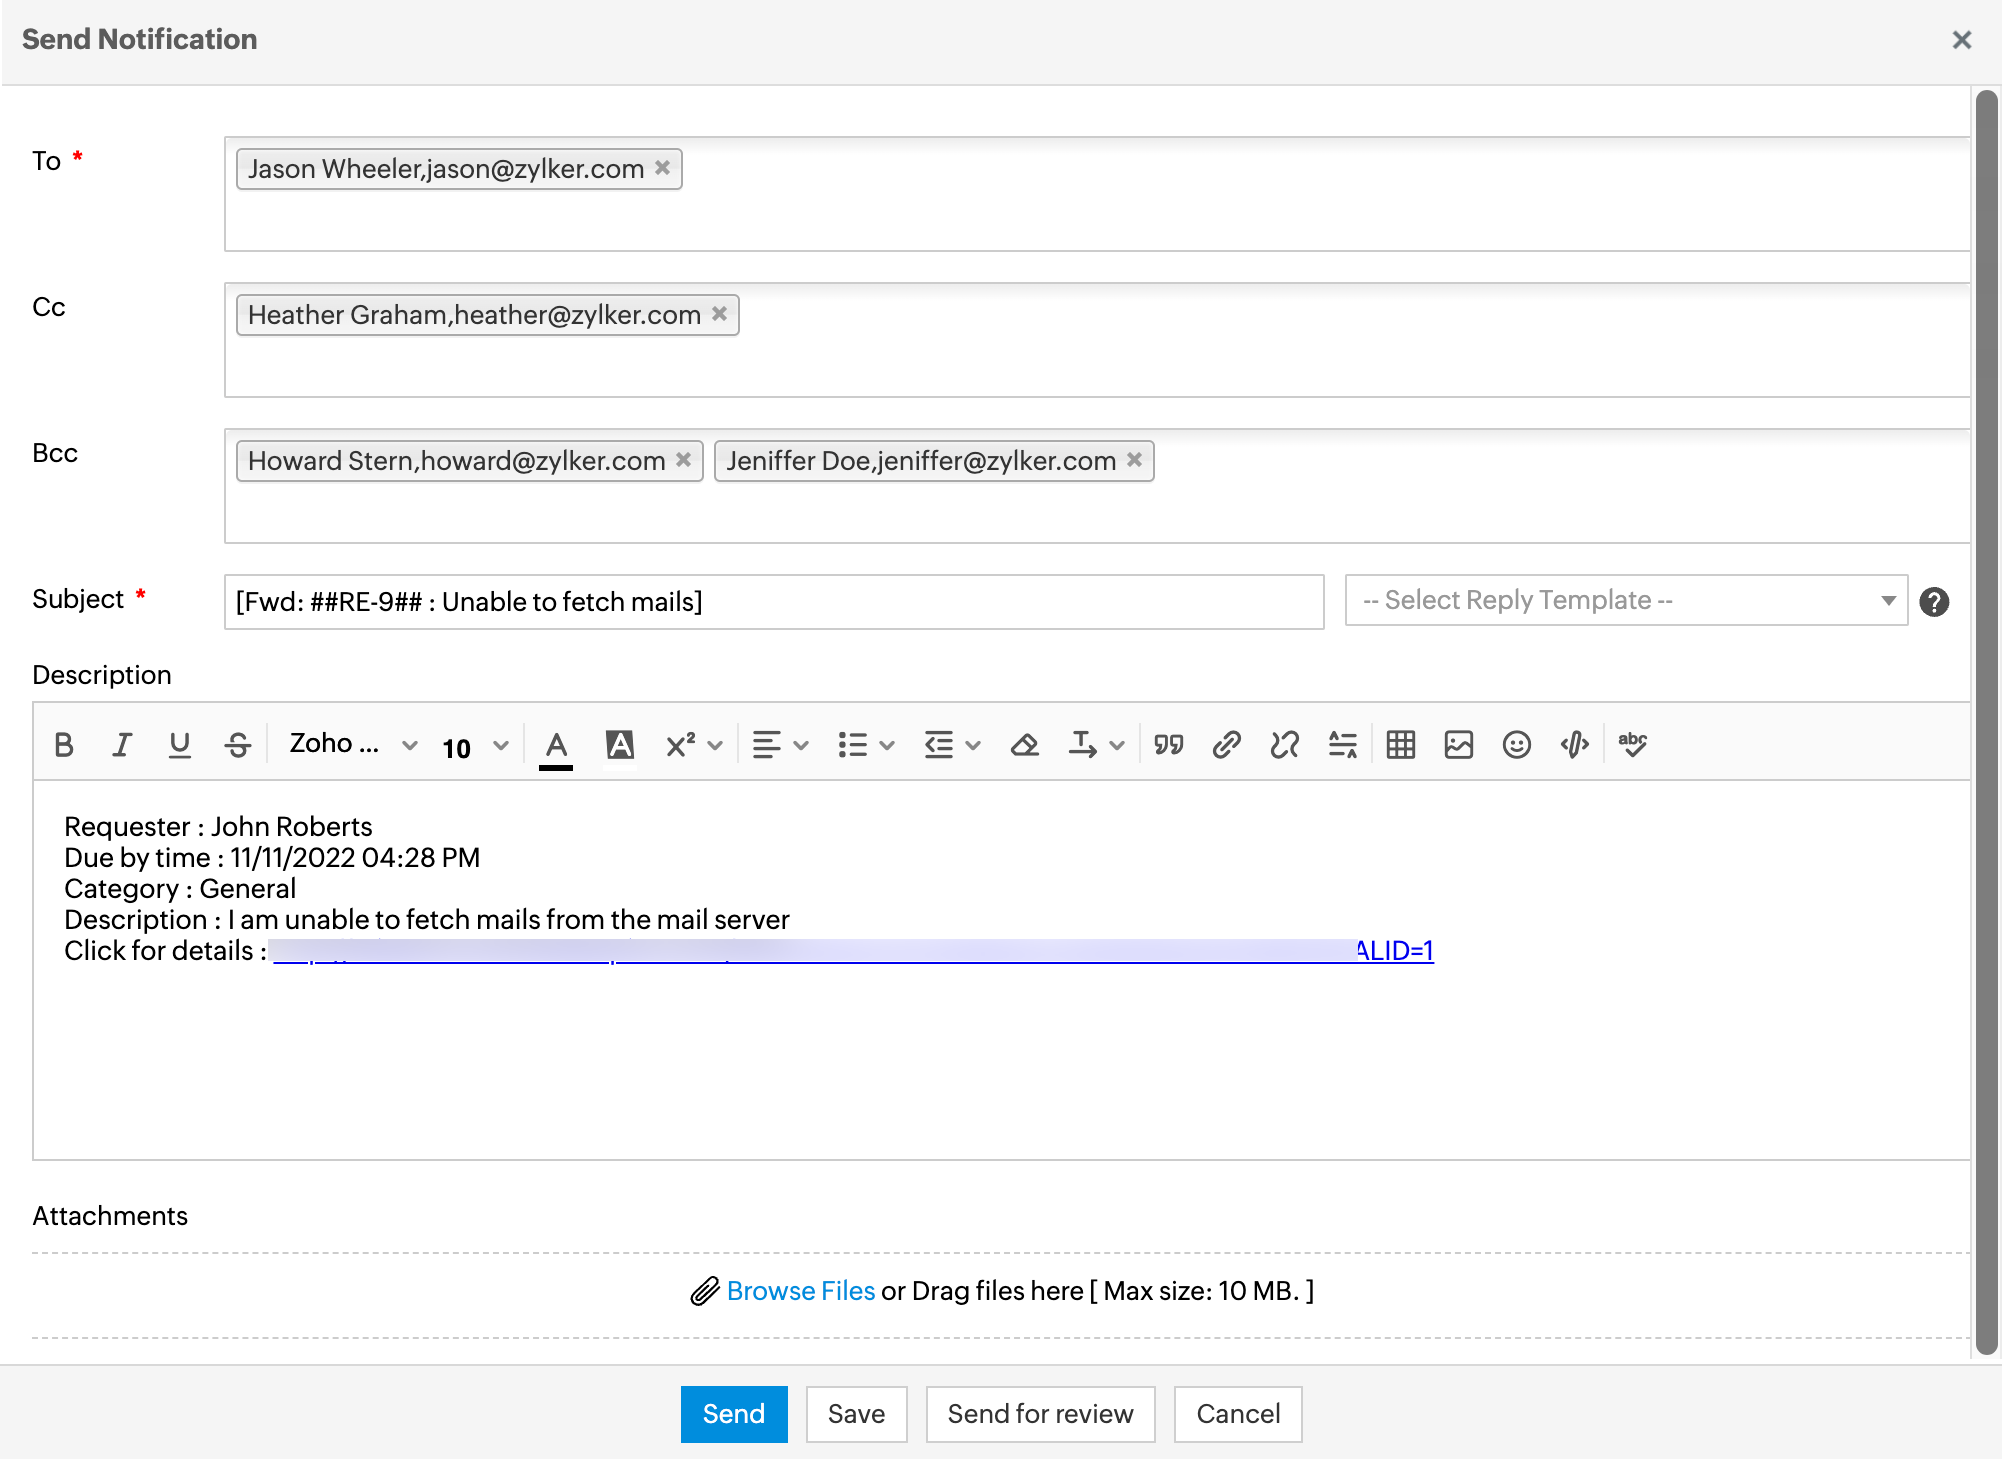Toggle italic formatting
The width and height of the screenshot is (2002, 1459).
[x=122, y=745]
